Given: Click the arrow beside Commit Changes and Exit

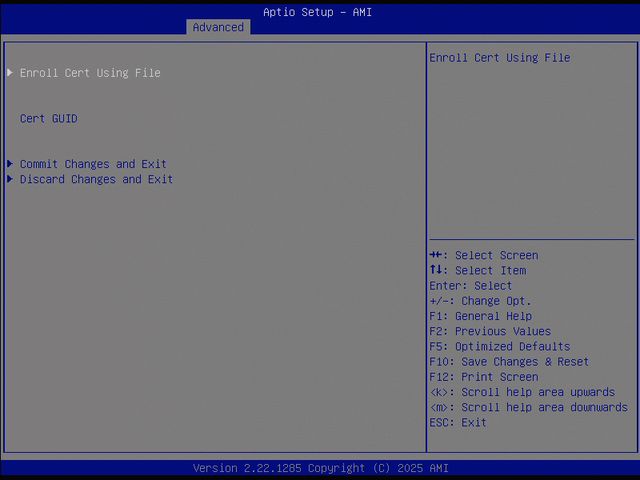Looking at the screenshot, I should tap(10, 164).
